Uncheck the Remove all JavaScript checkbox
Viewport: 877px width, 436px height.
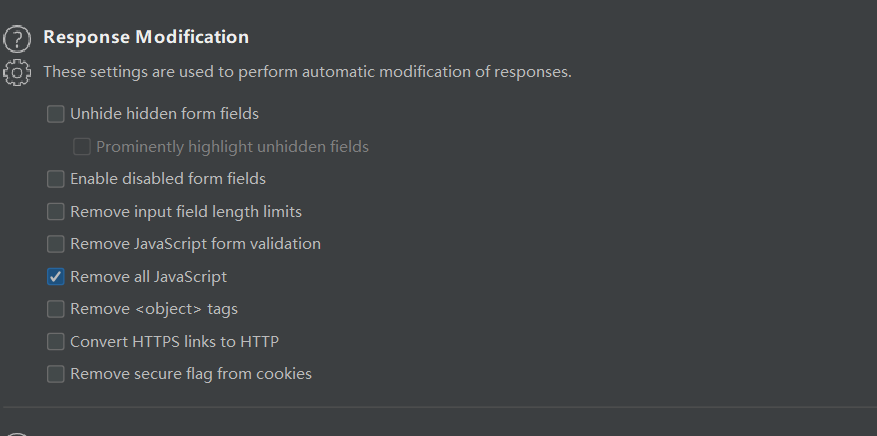tap(56, 277)
